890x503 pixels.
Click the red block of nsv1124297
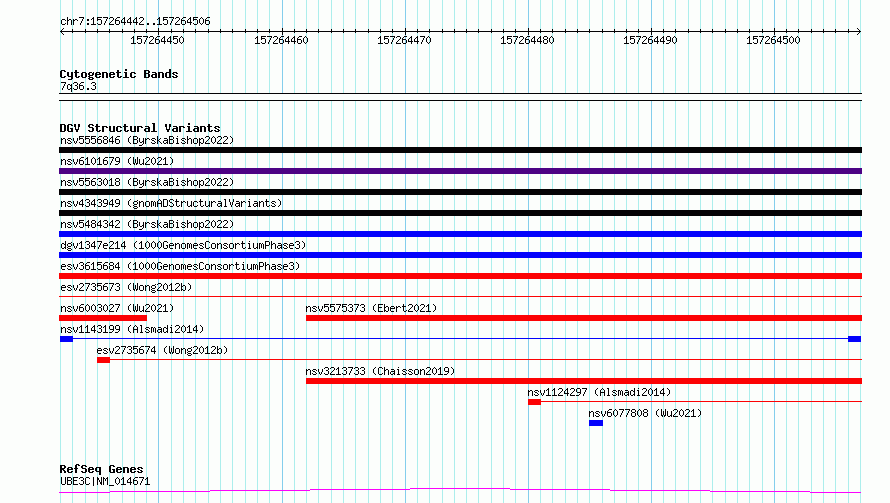pyautogui.click(x=534, y=402)
